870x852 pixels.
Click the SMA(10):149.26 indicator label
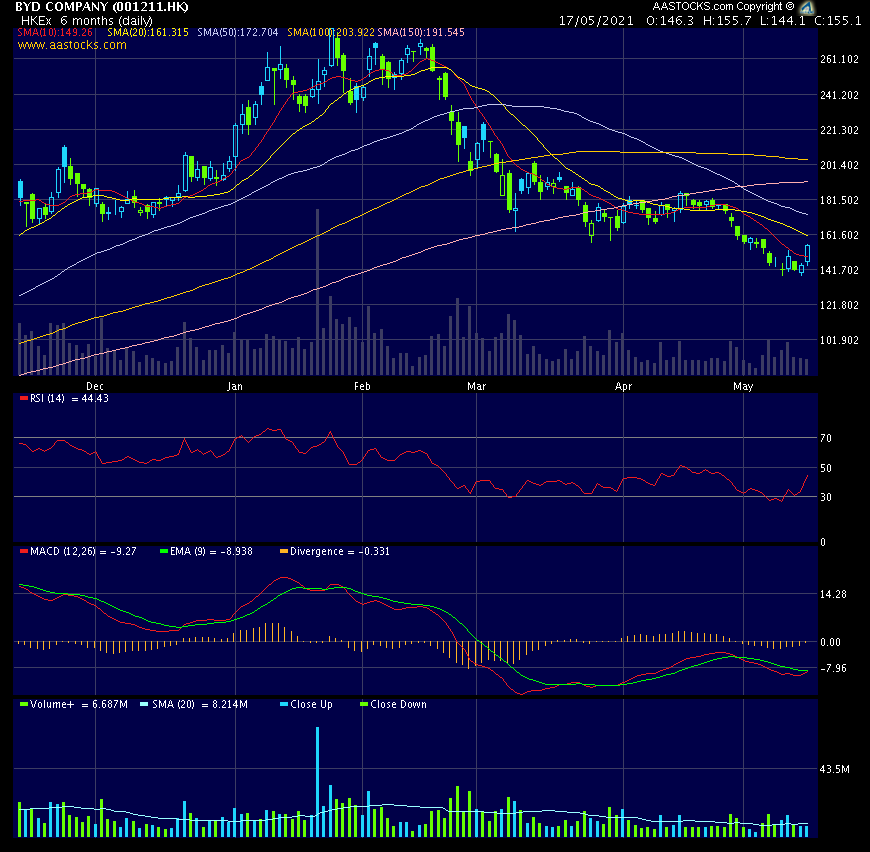point(55,32)
